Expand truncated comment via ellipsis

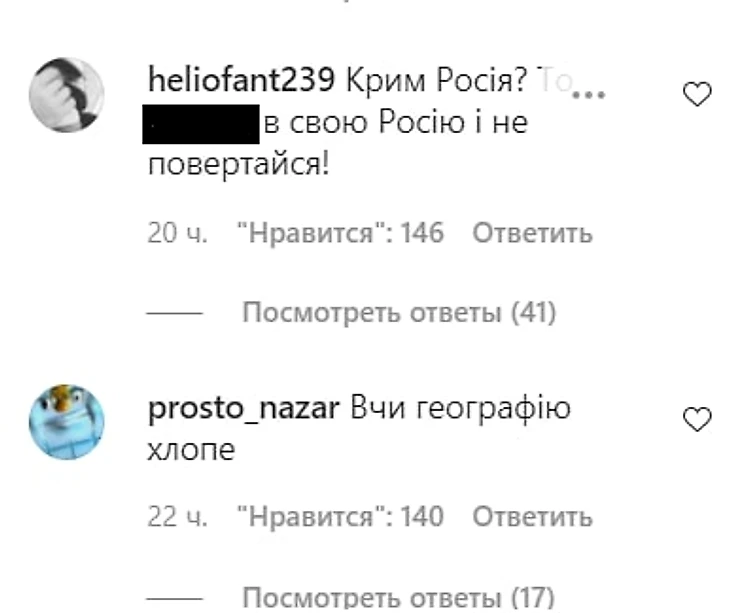point(588,94)
